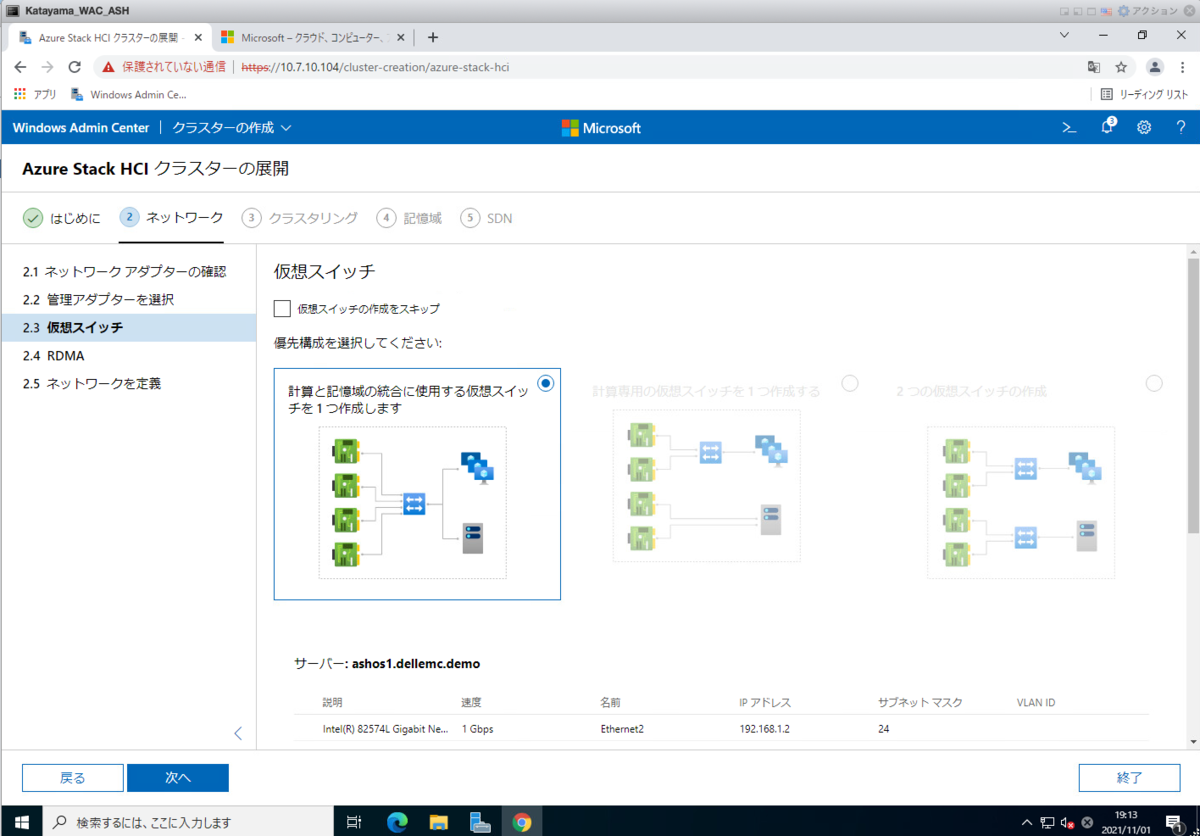Open help question mark icon
Screen dimensions: 1200x836
pyautogui.click(x=1181, y=128)
